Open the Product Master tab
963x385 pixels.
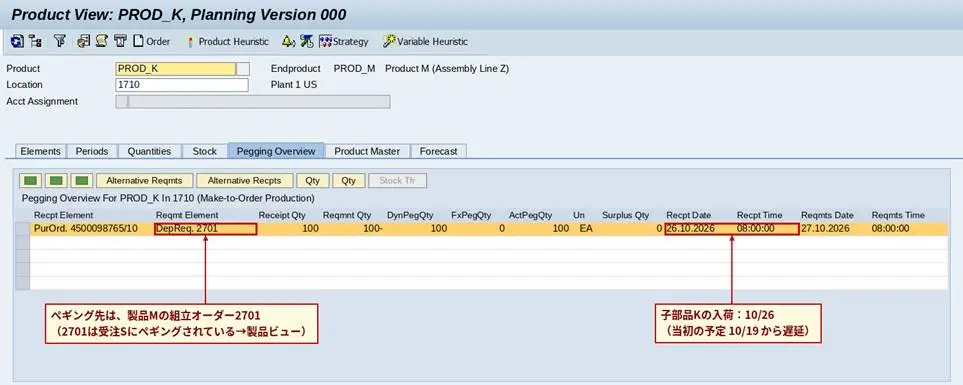point(367,151)
